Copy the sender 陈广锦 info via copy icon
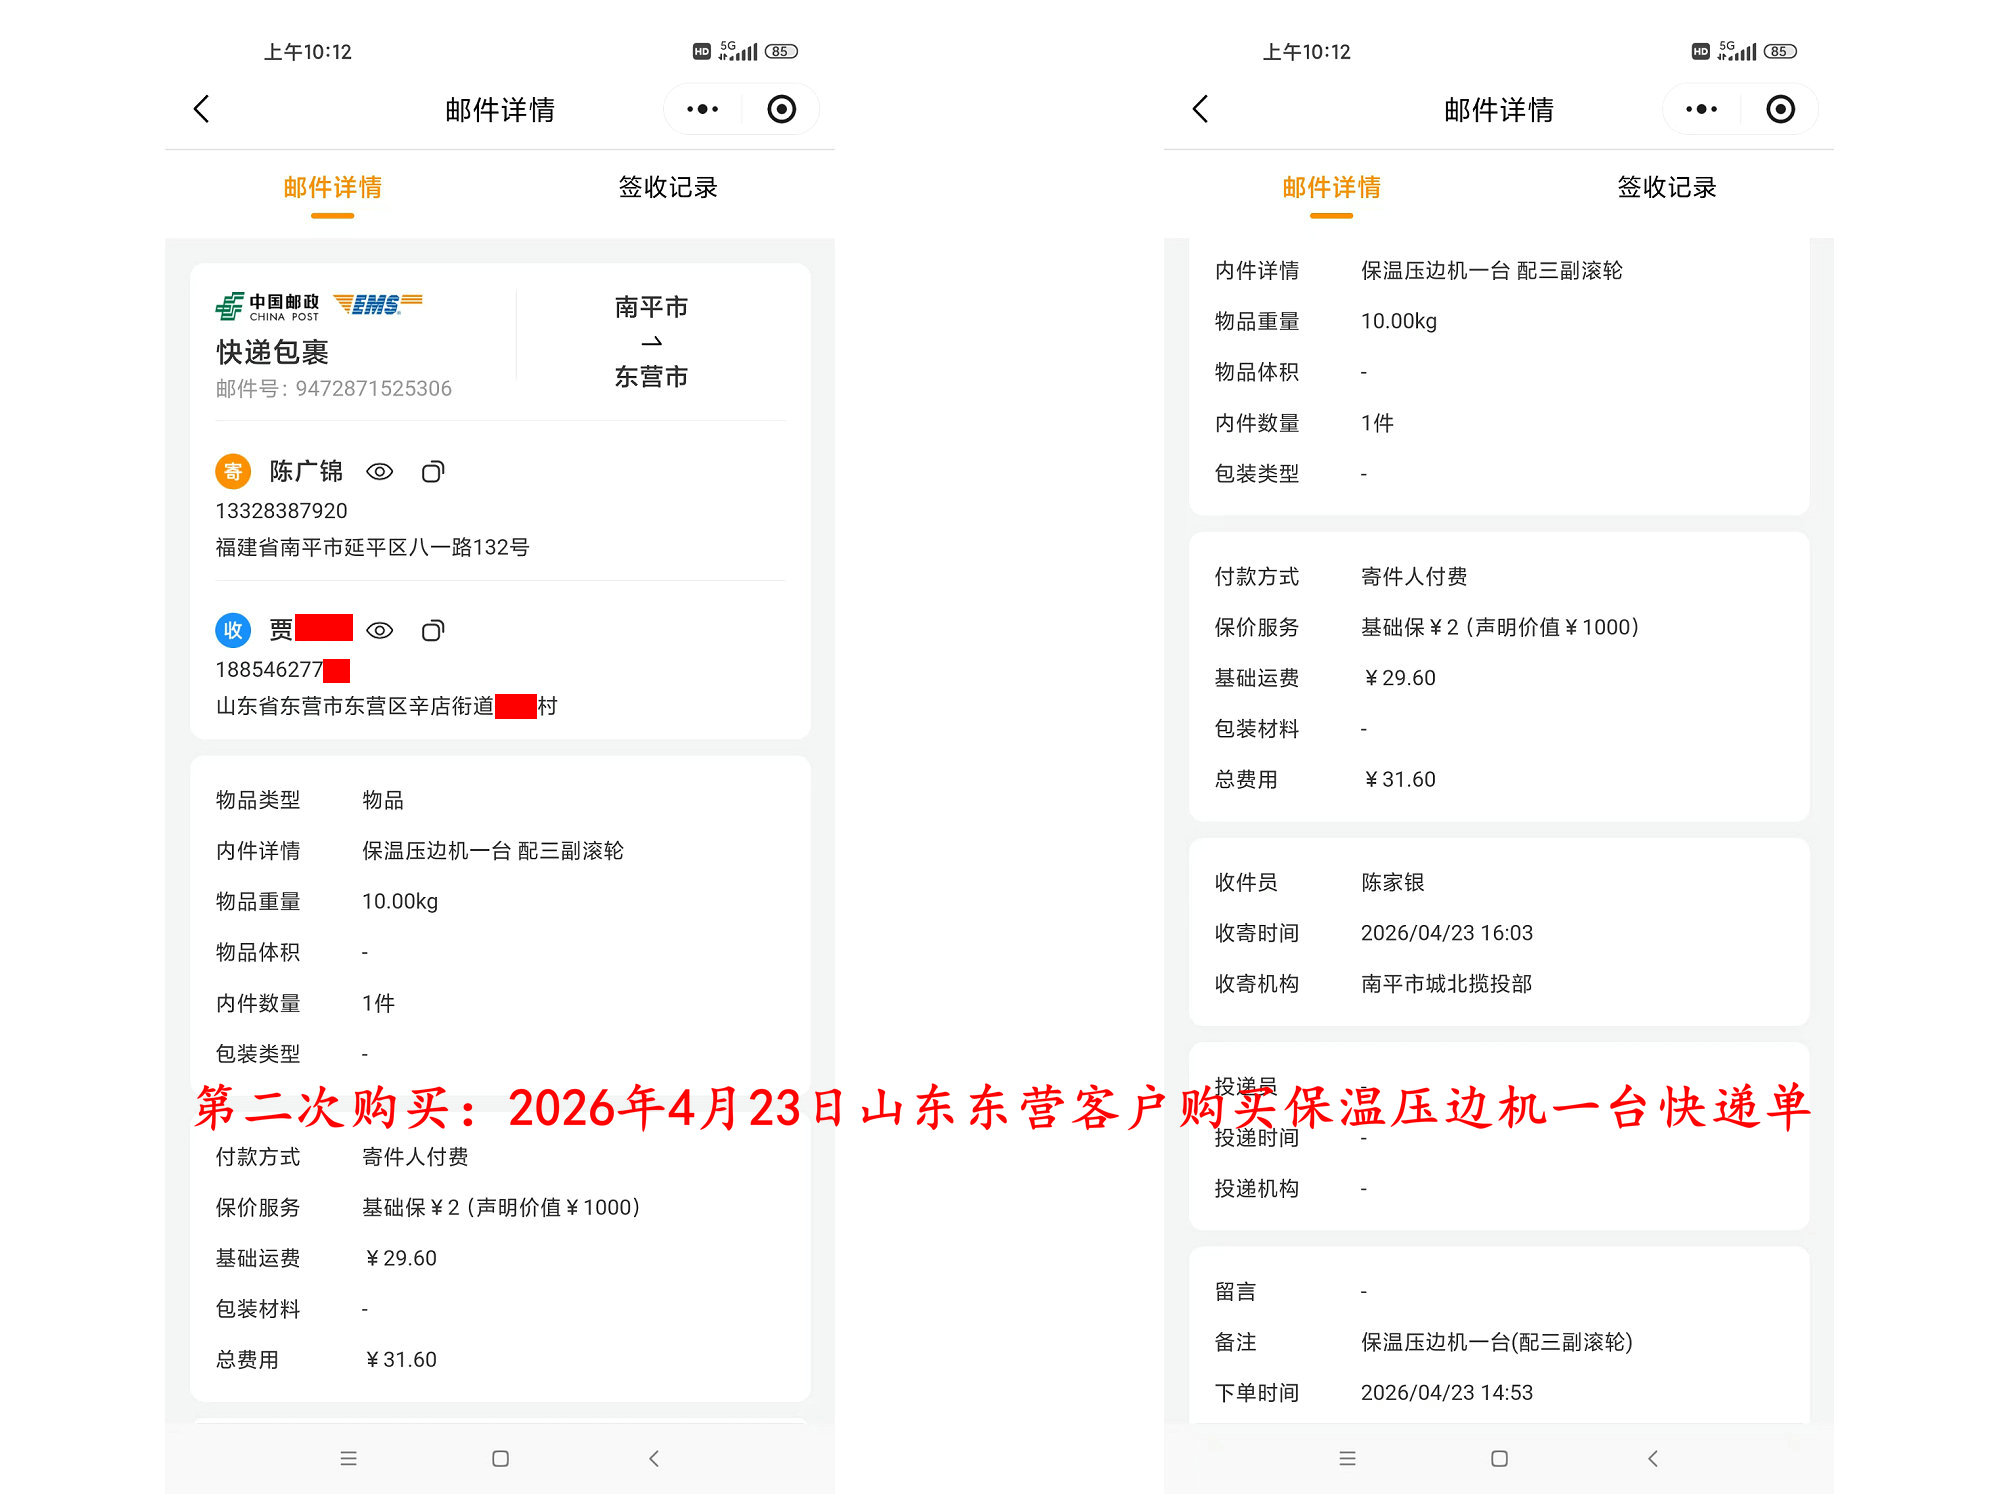The image size is (2000, 1500). [433, 471]
